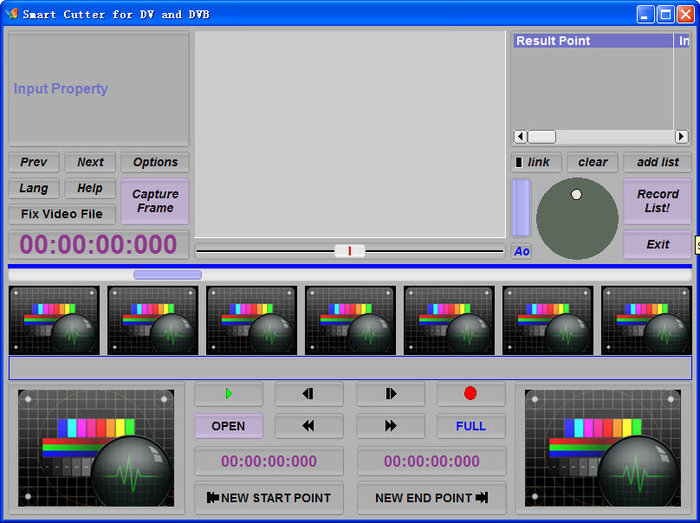This screenshot has height=523, width=700.
Task: Click the fast forward double-arrow button
Action: pos(390,426)
